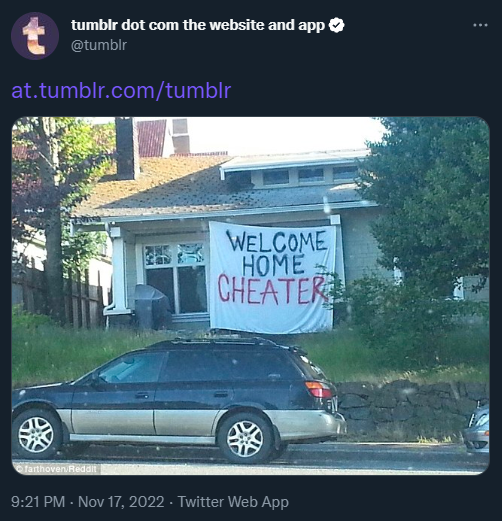This screenshot has height=521, width=502.
Task: Click the parked station wagon in the photo
Action: pyautogui.click(x=179, y=400)
